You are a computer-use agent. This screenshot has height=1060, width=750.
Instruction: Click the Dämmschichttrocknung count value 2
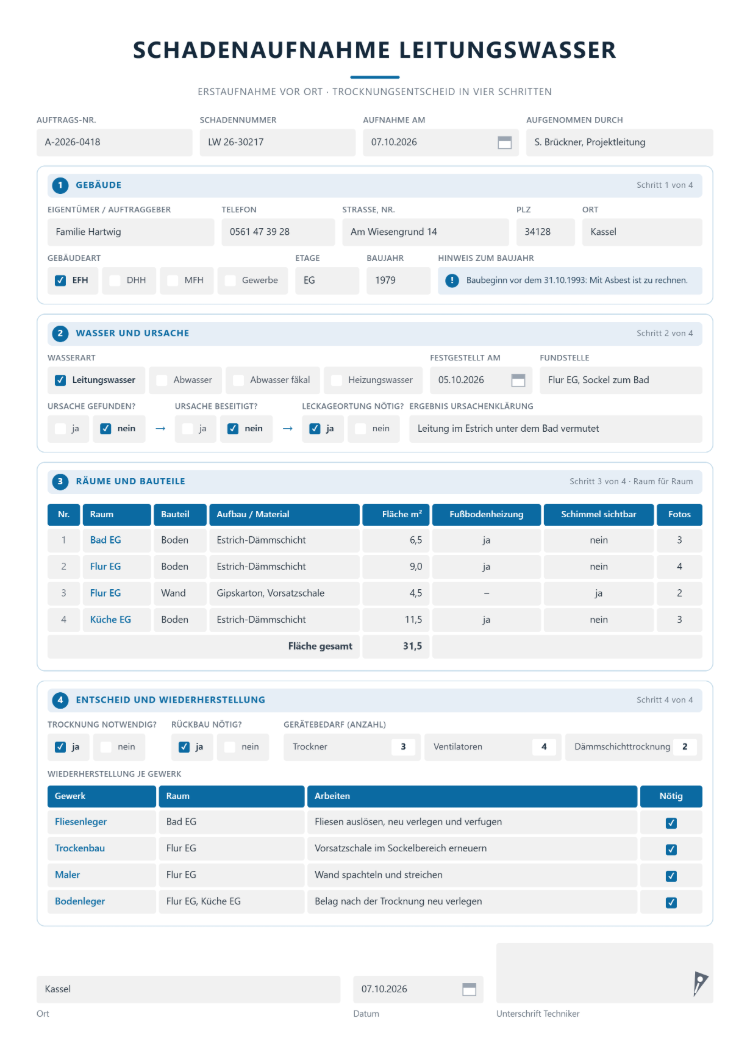(x=684, y=747)
